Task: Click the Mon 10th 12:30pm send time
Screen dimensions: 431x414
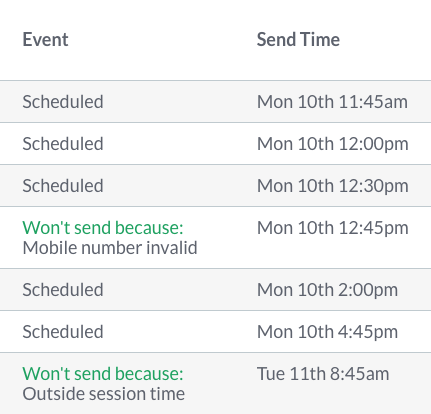Action: [x=333, y=186]
